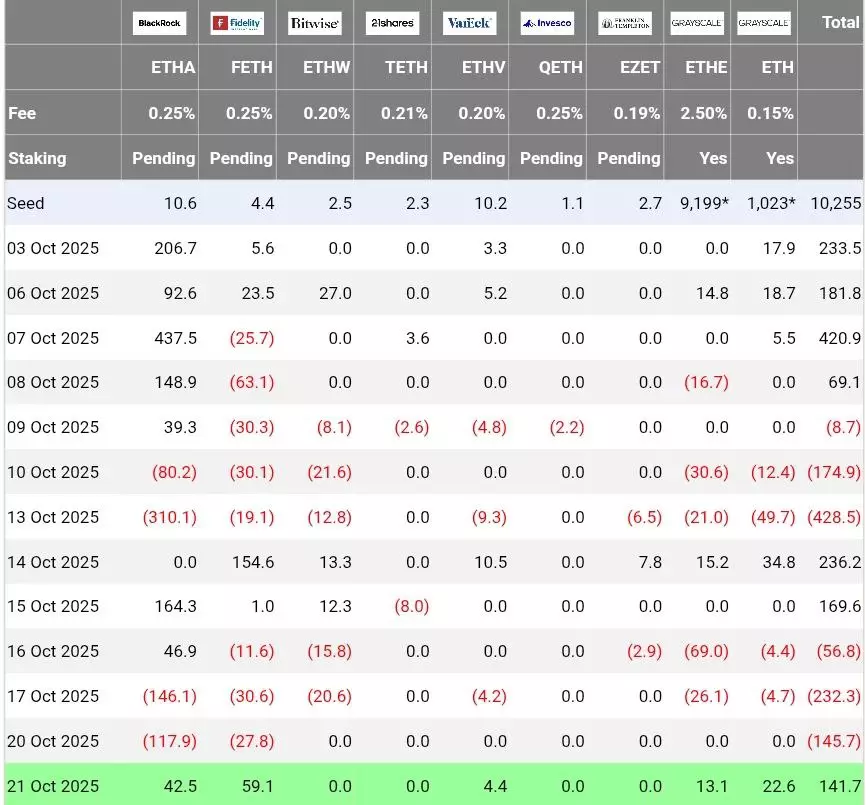The height and width of the screenshot is (805, 866).
Task: Click the VanEck logo
Action: pos(469,23)
